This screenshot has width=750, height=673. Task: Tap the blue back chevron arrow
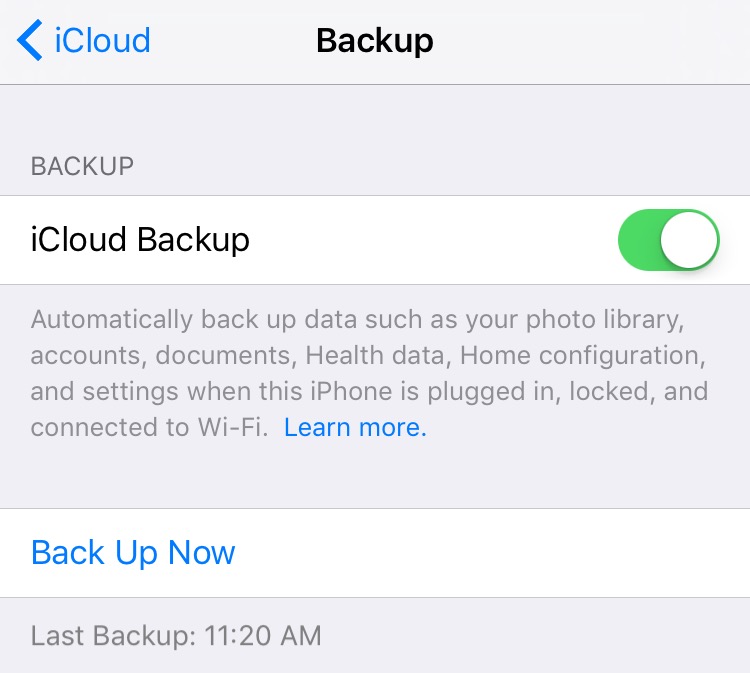[30, 40]
